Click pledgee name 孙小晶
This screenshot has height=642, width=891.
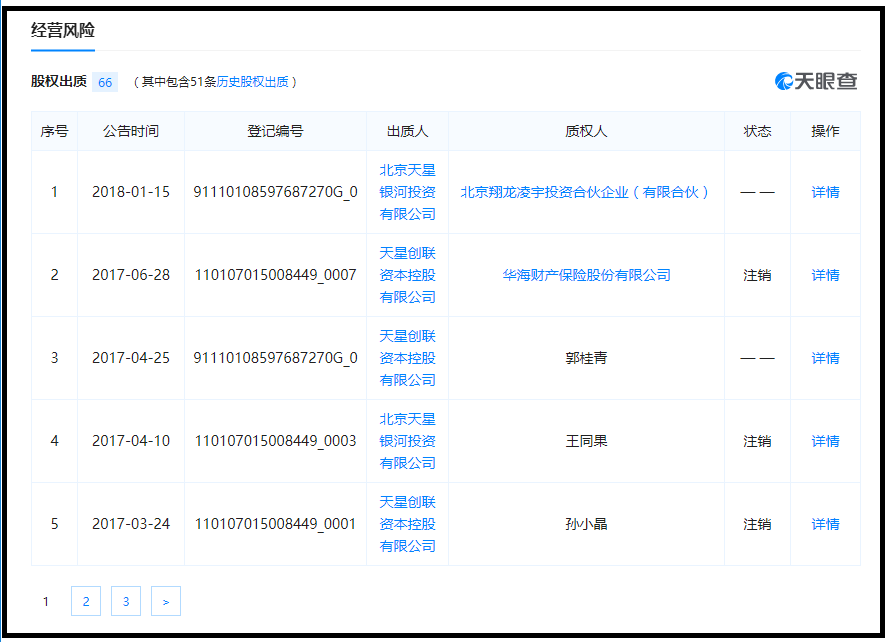(x=586, y=524)
